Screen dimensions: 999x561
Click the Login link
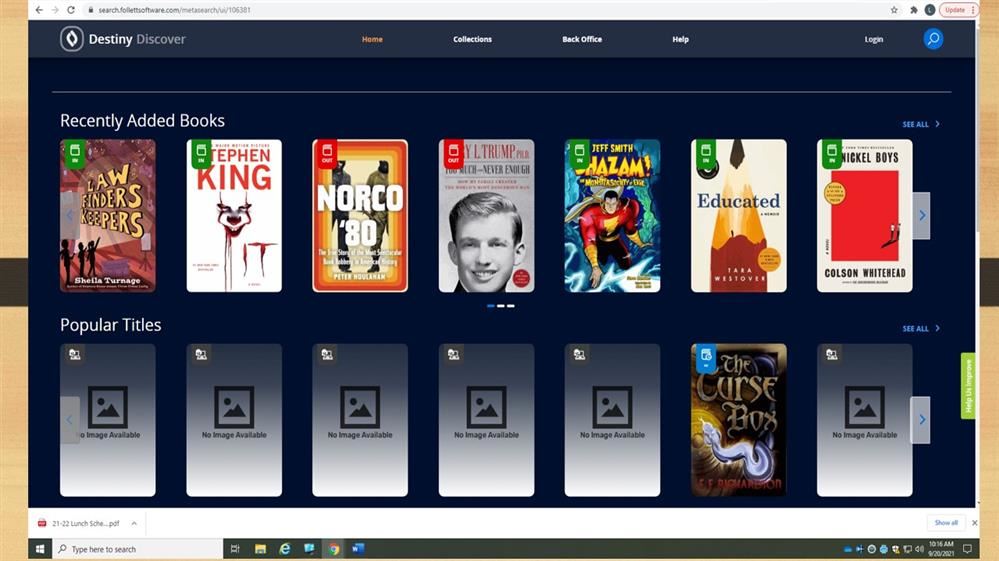tap(873, 39)
